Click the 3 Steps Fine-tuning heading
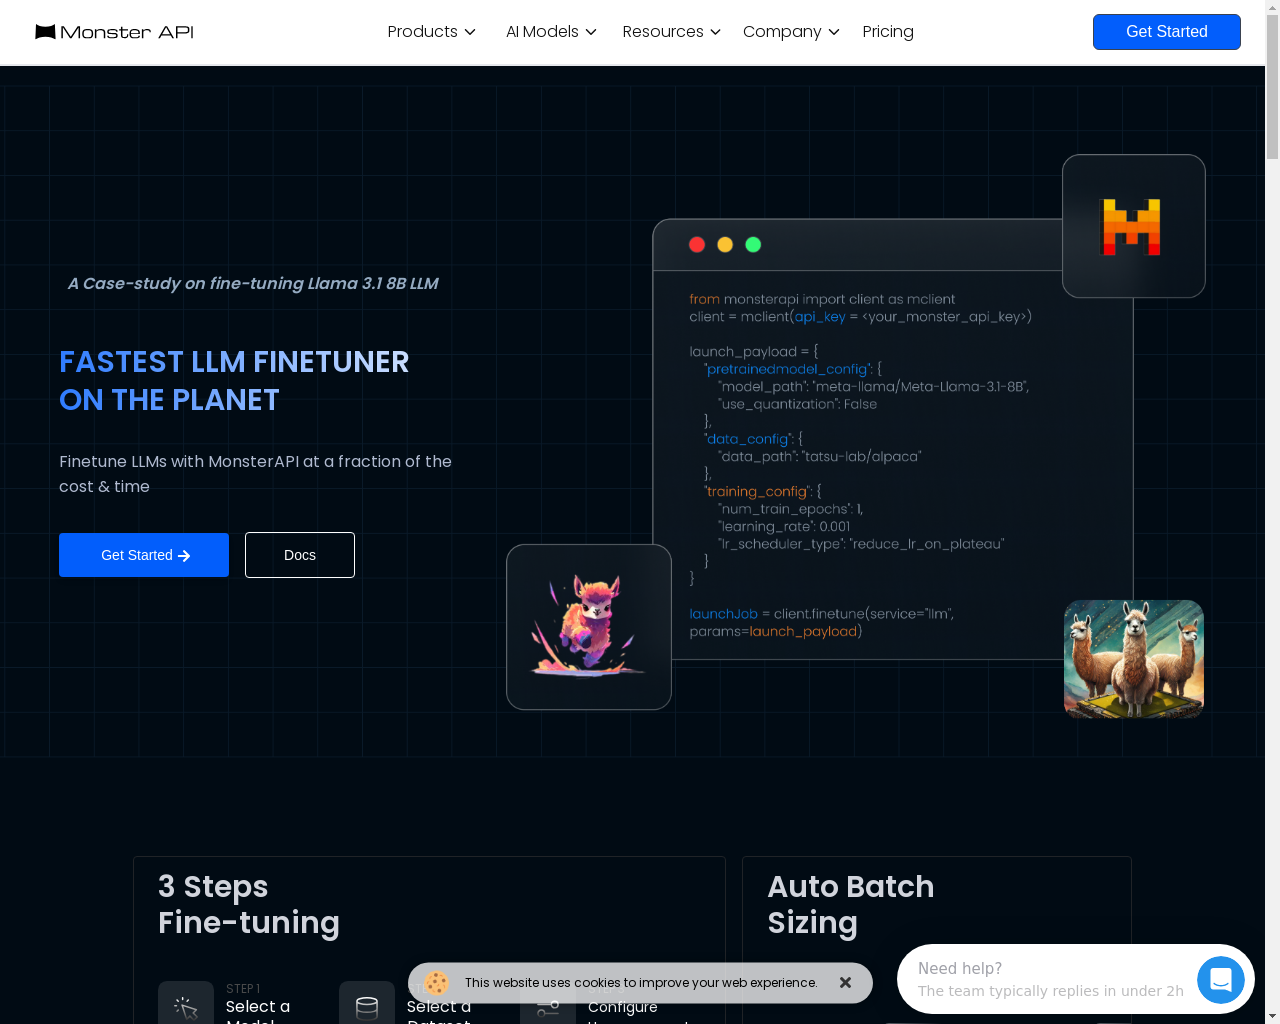 tap(249, 904)
